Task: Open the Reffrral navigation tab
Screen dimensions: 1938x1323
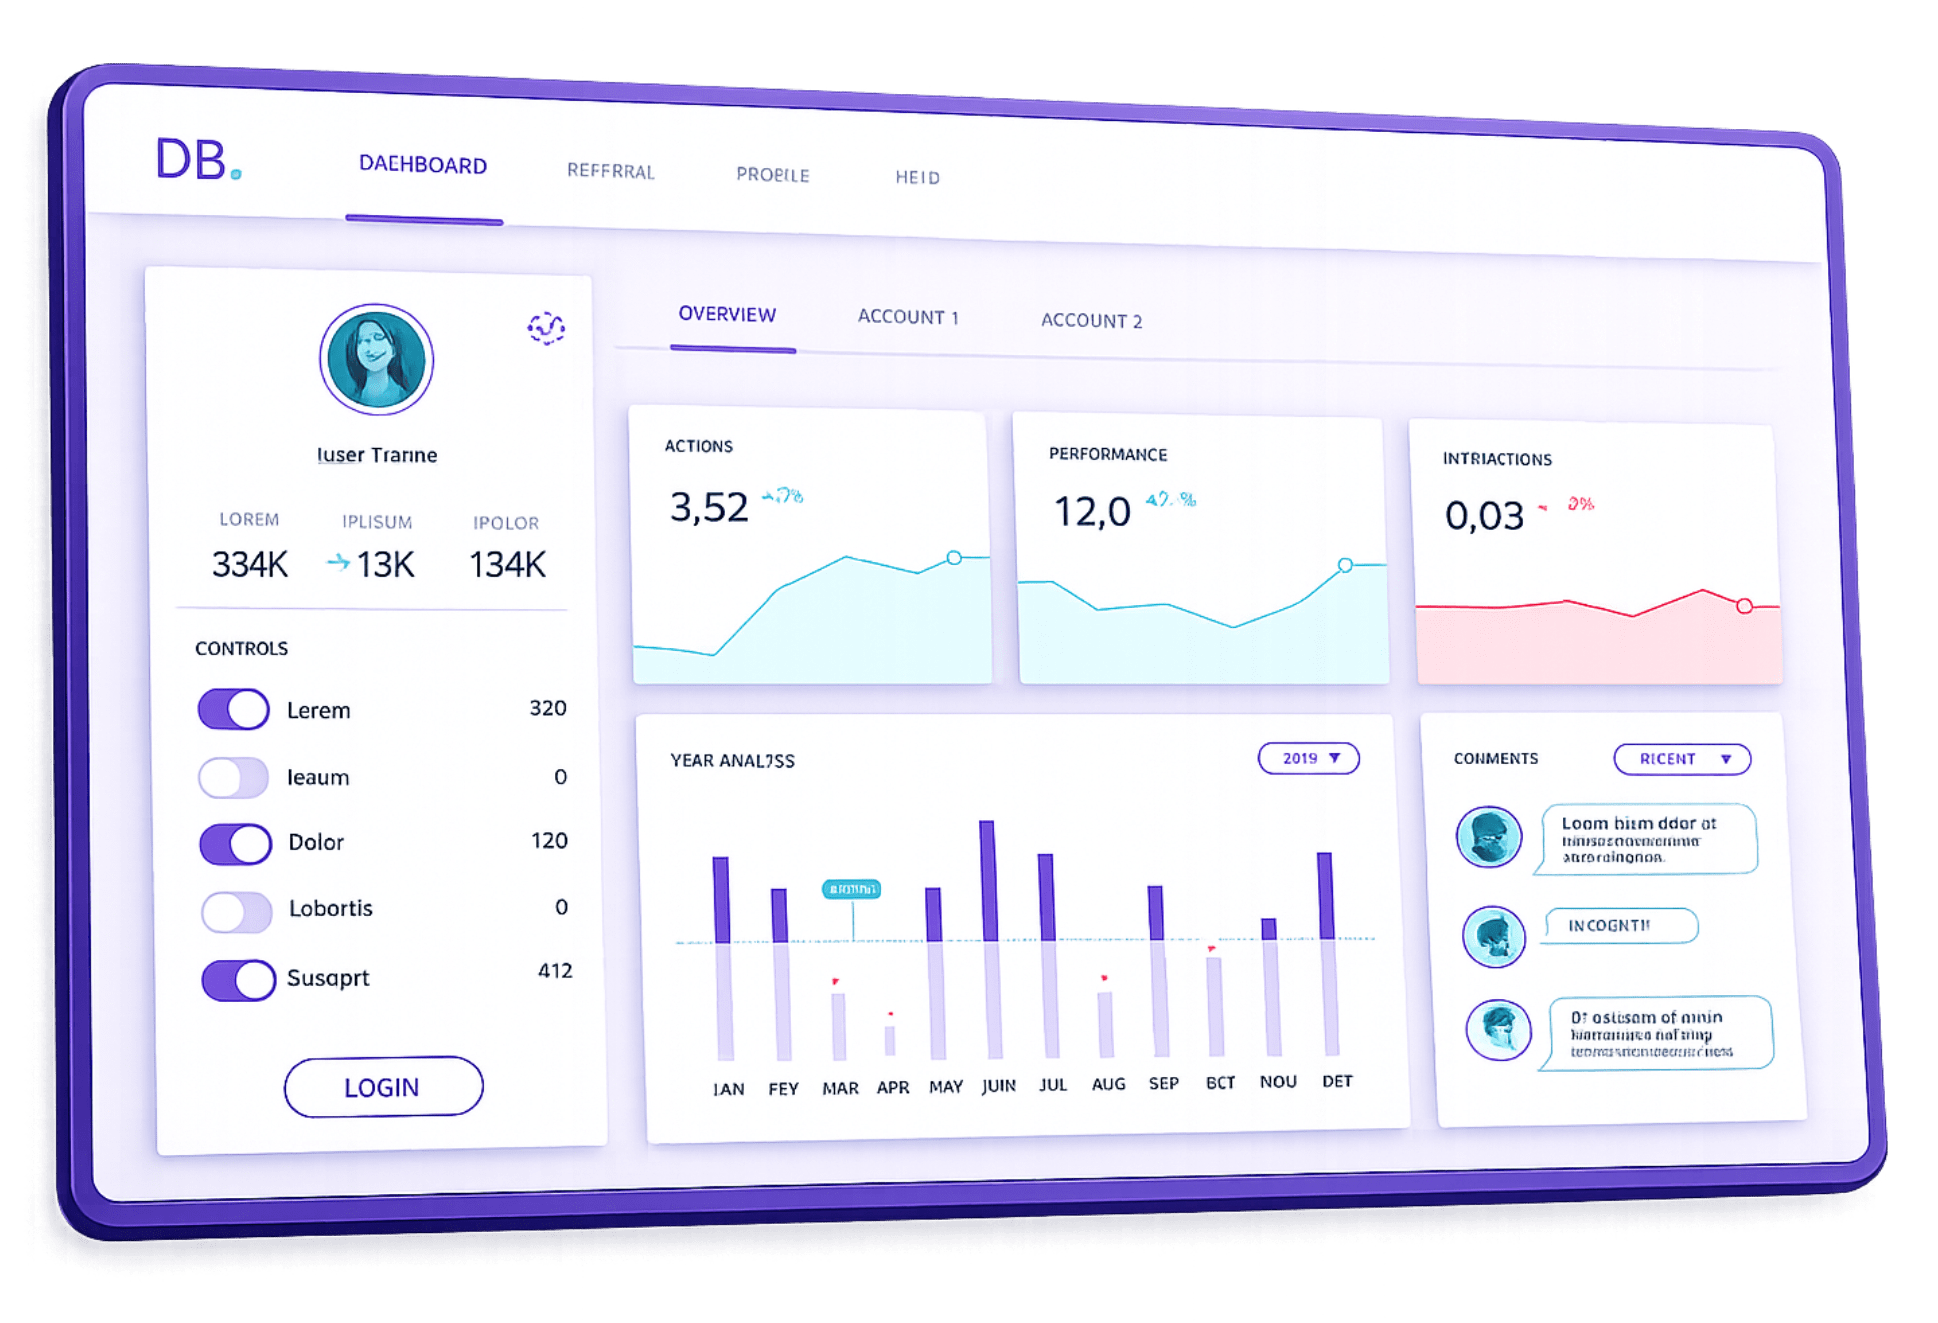Action: point(611,171)
